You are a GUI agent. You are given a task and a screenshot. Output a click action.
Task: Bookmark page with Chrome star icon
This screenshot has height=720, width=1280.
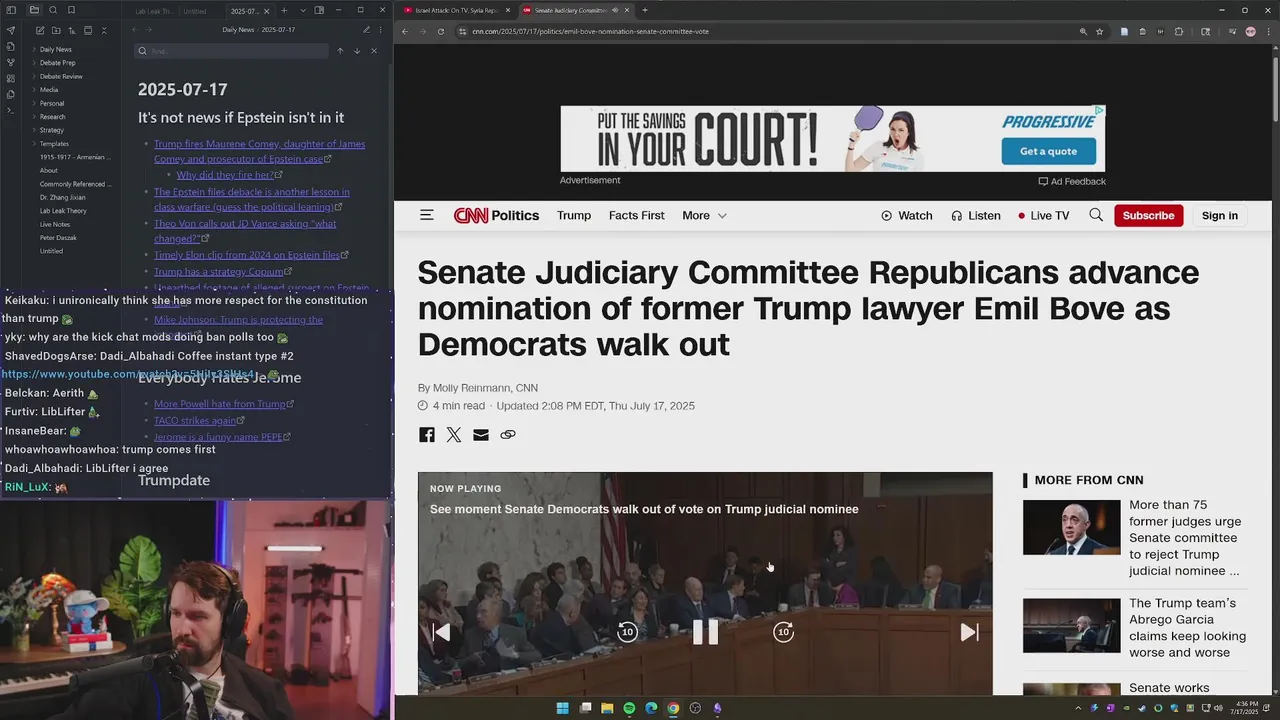click(x=1100, y=31)
